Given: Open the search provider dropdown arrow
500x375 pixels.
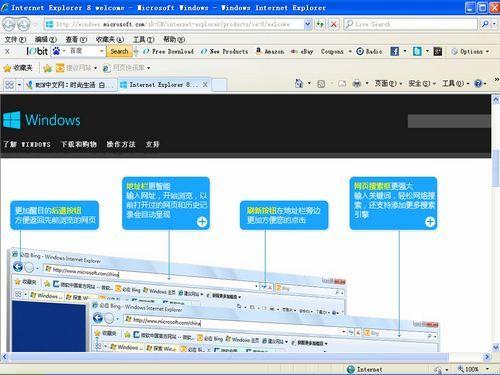Looking at the screenshot, I should click(495, 24).
